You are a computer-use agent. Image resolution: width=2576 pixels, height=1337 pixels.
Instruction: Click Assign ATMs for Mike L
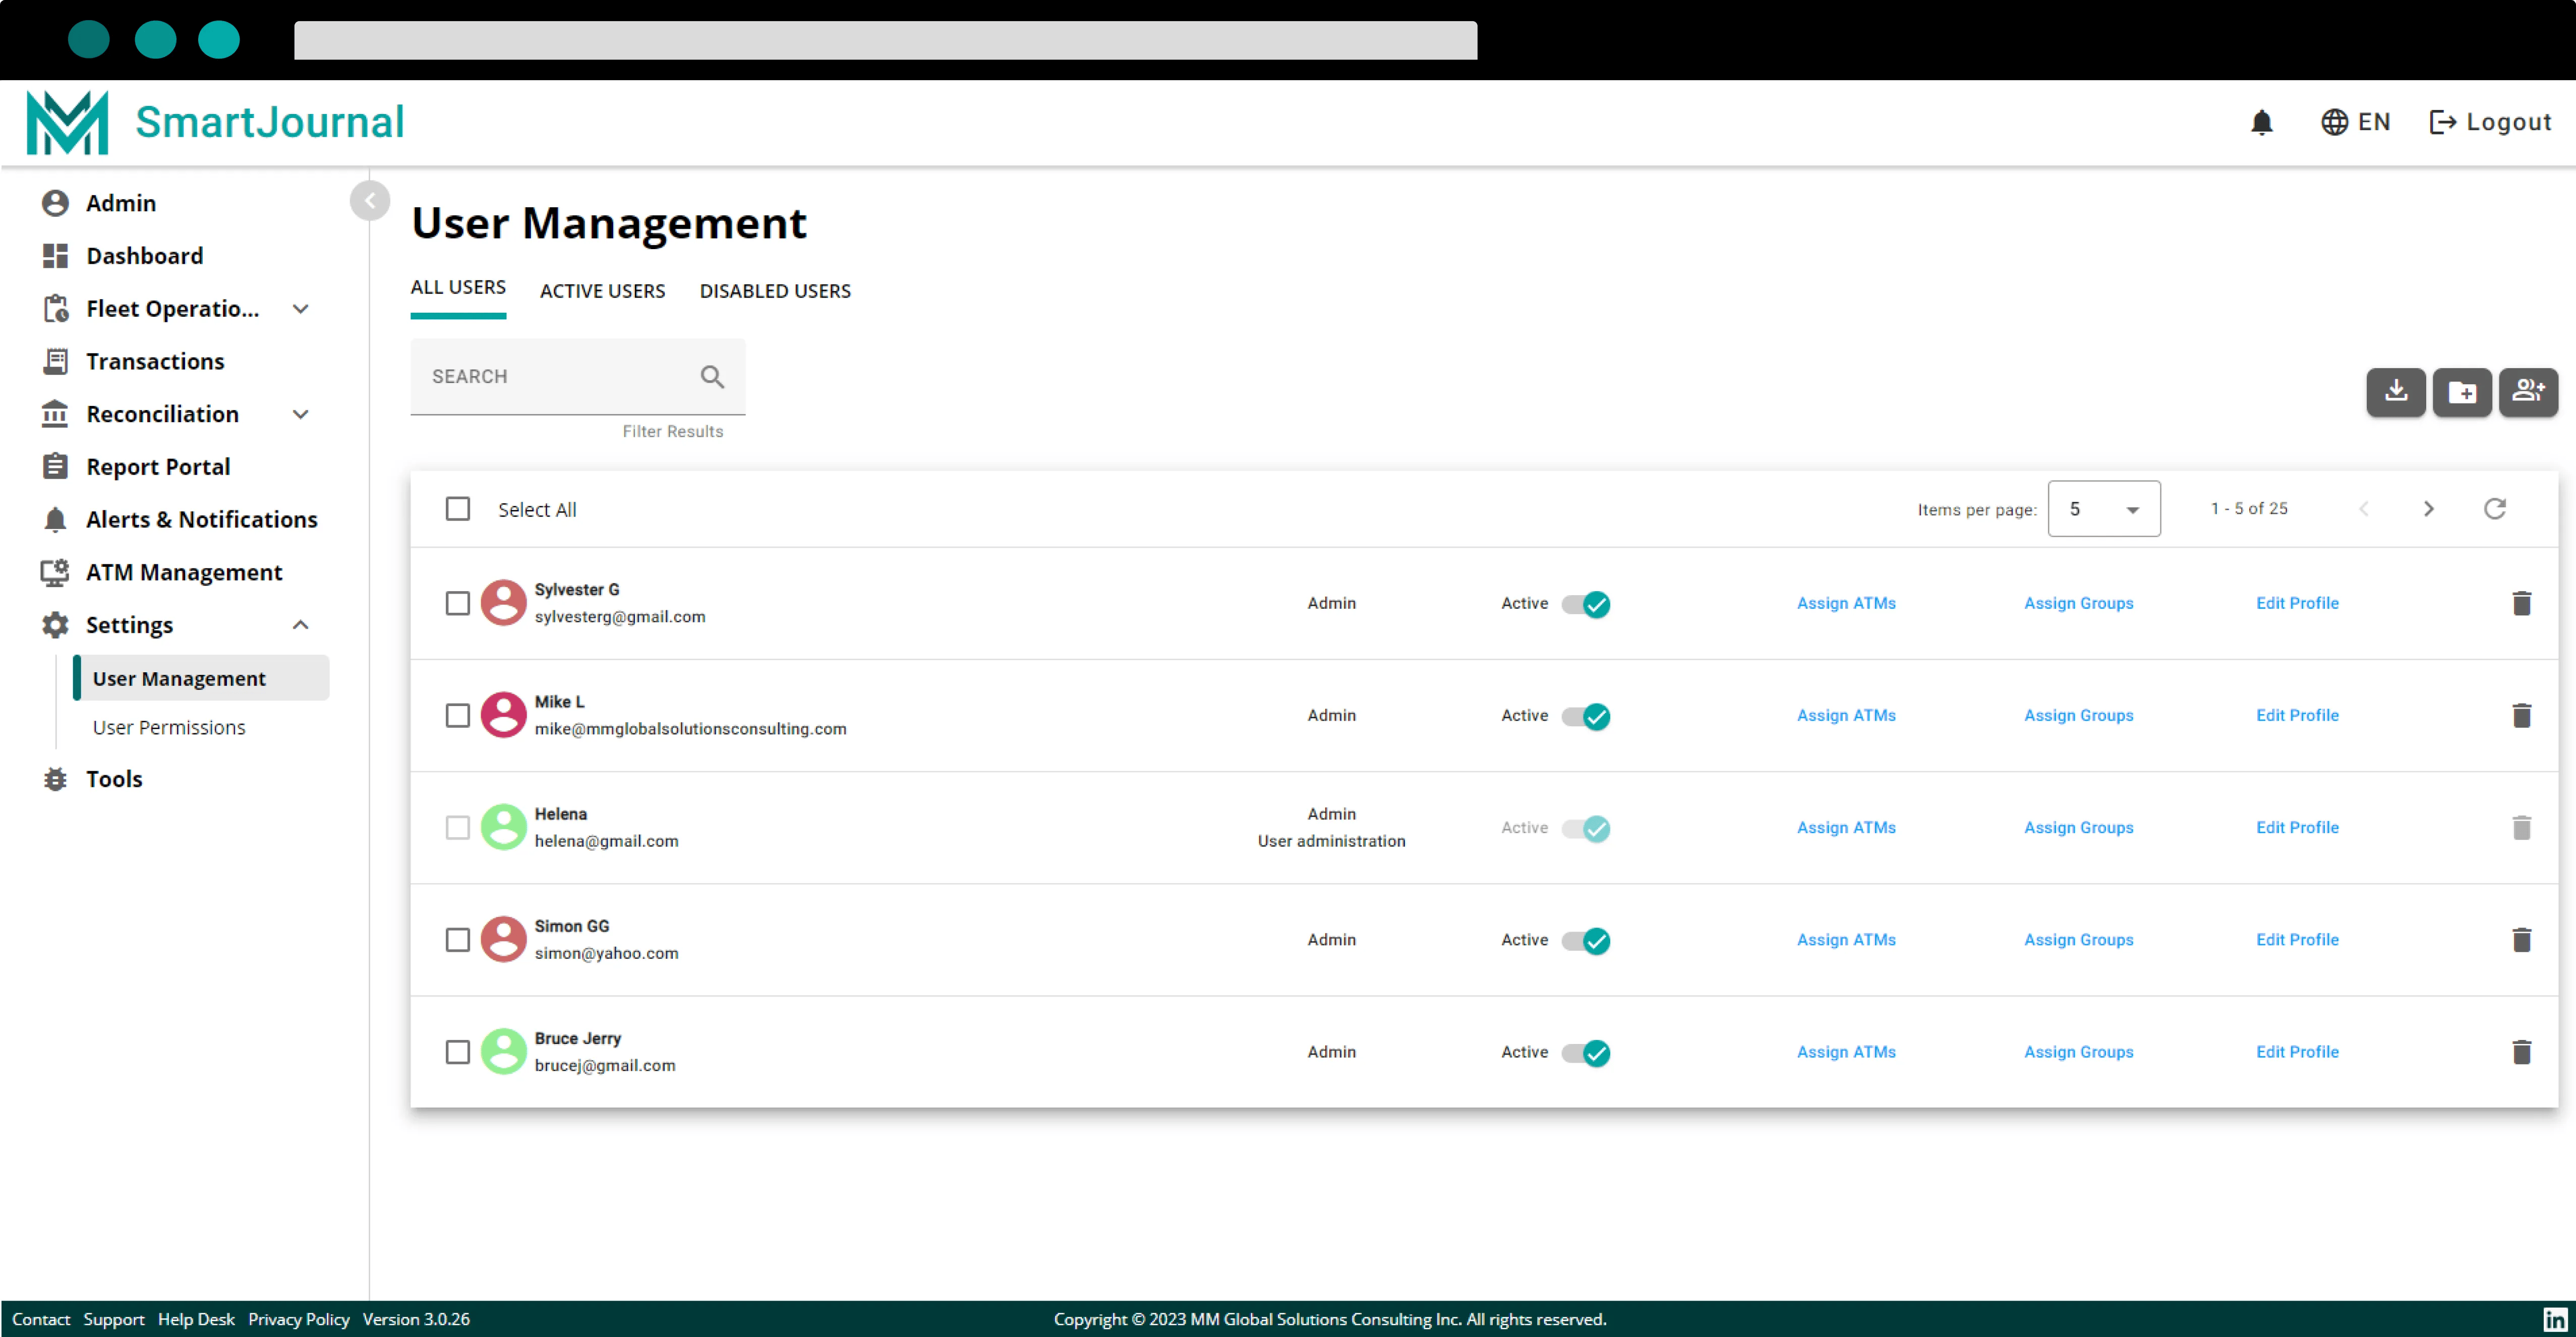pos(1846,715)
